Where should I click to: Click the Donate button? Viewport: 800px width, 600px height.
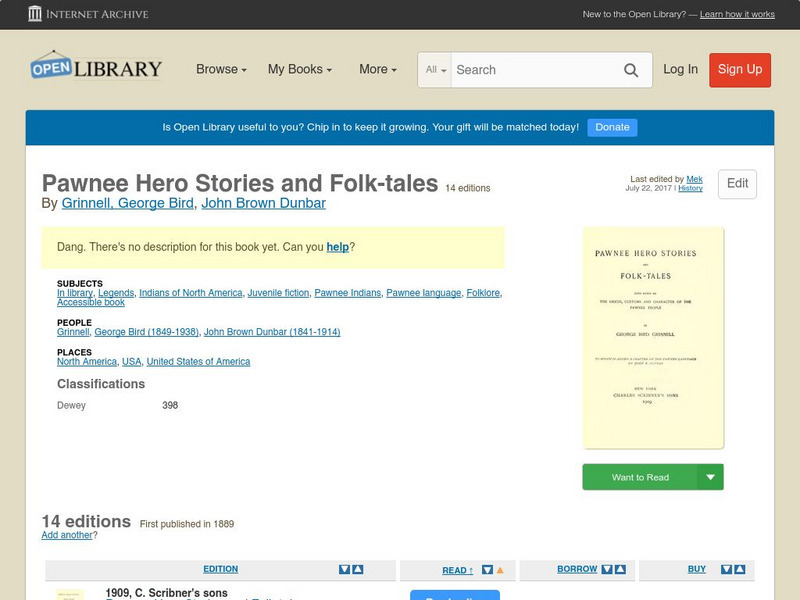pos(611,127)
